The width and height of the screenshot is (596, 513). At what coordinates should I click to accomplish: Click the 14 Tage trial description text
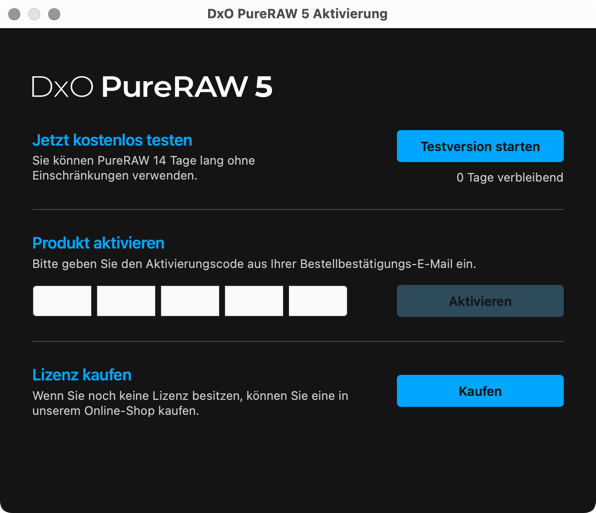point(143,168)
